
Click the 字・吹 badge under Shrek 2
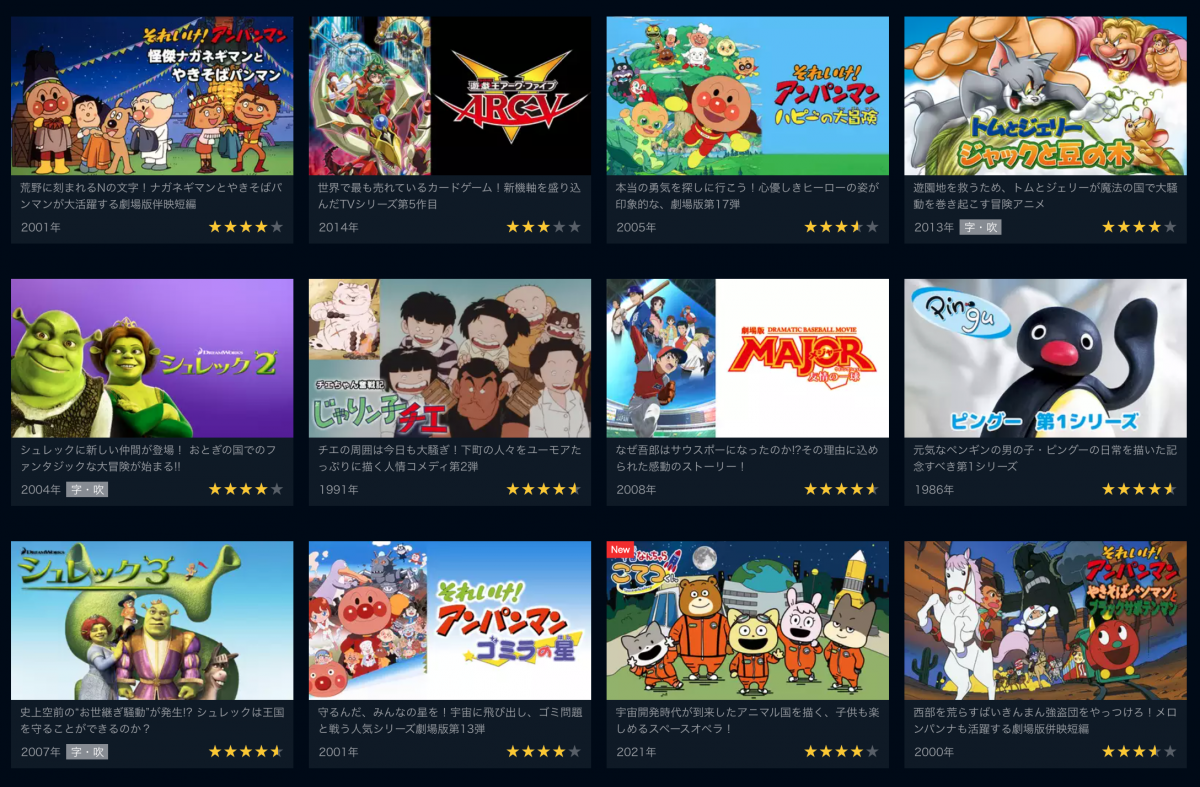pos(87,490)
